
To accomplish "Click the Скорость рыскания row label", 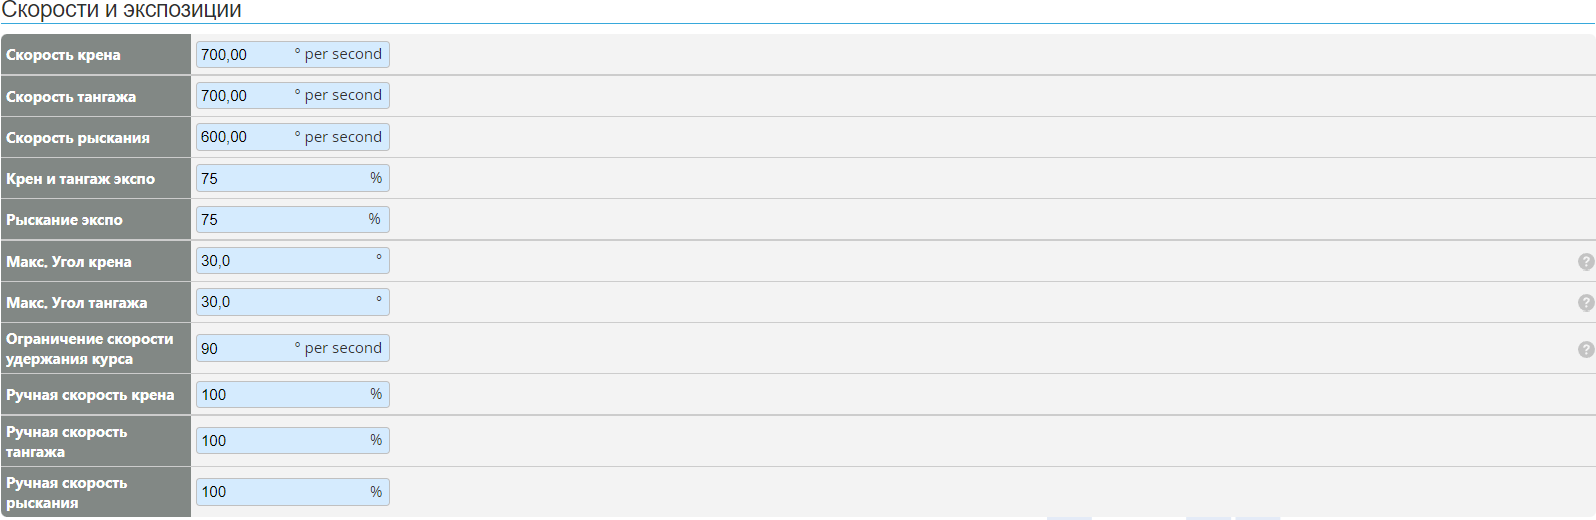I will [x=78, y=138].
